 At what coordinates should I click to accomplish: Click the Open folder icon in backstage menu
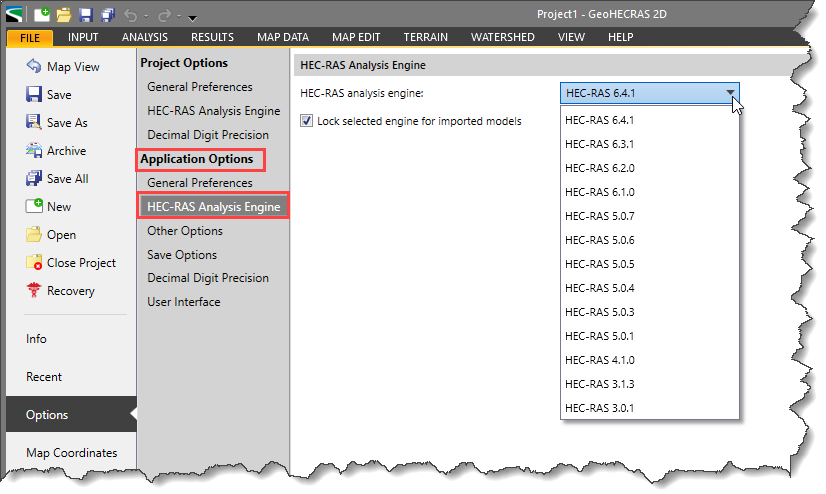point(34,234)
